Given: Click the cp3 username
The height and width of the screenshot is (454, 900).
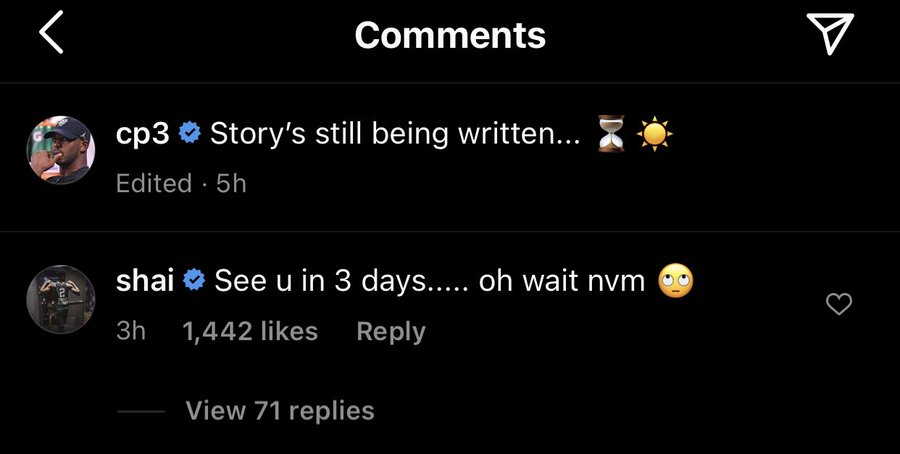Looking at the screenshot, I should point(141,135).
